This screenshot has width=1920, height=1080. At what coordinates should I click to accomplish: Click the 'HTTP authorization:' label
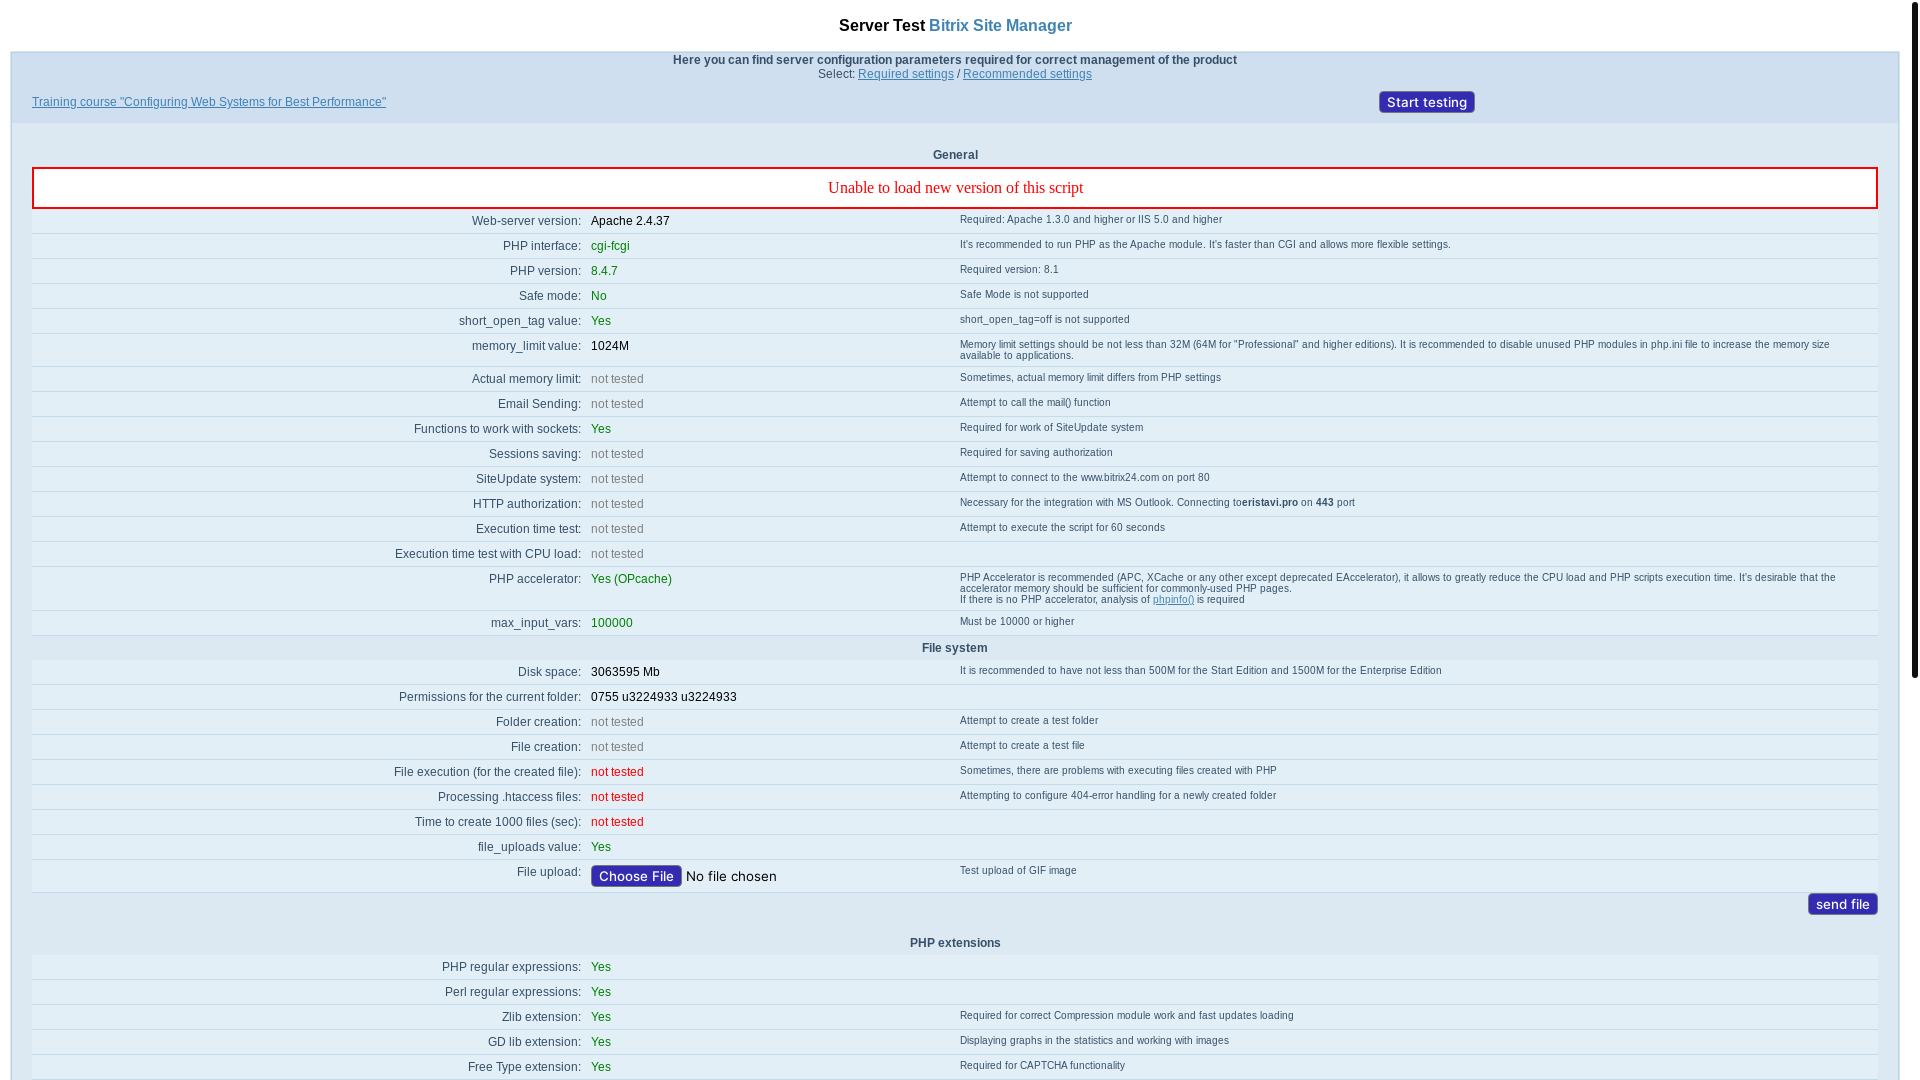point(527,504)
